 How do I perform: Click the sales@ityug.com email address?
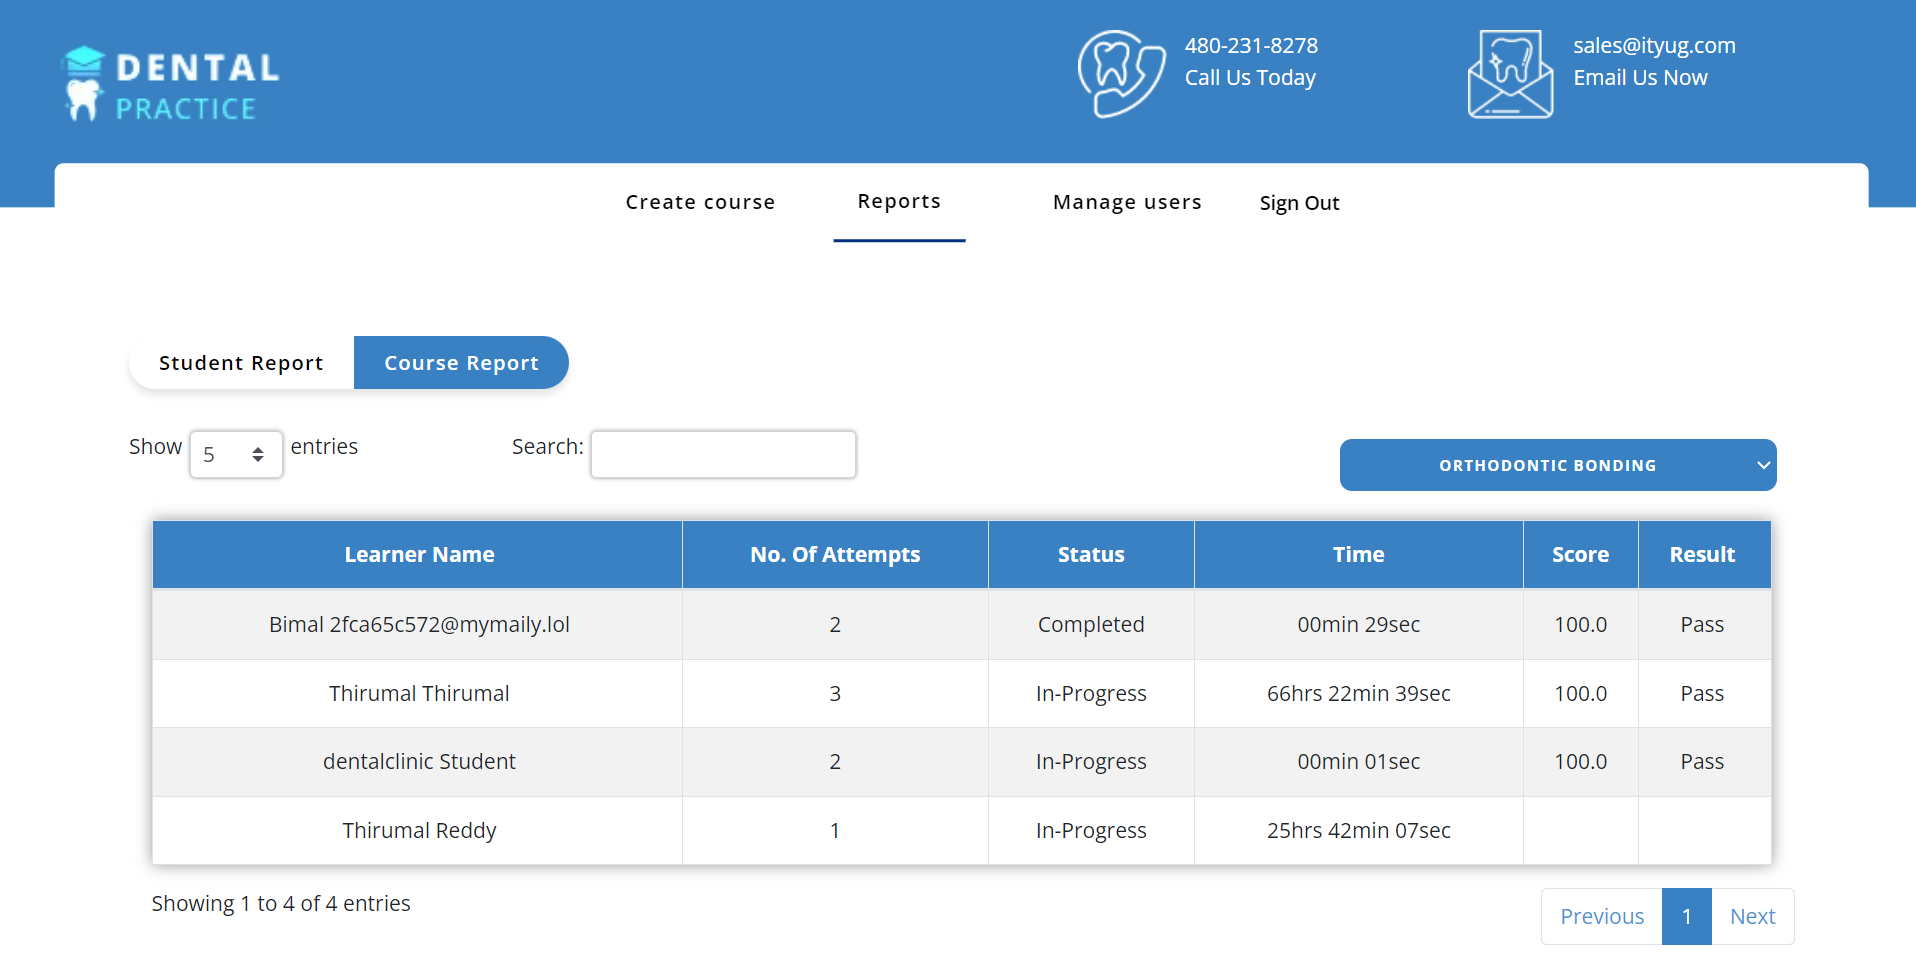pyautogui.click(x=1654, y=46)
